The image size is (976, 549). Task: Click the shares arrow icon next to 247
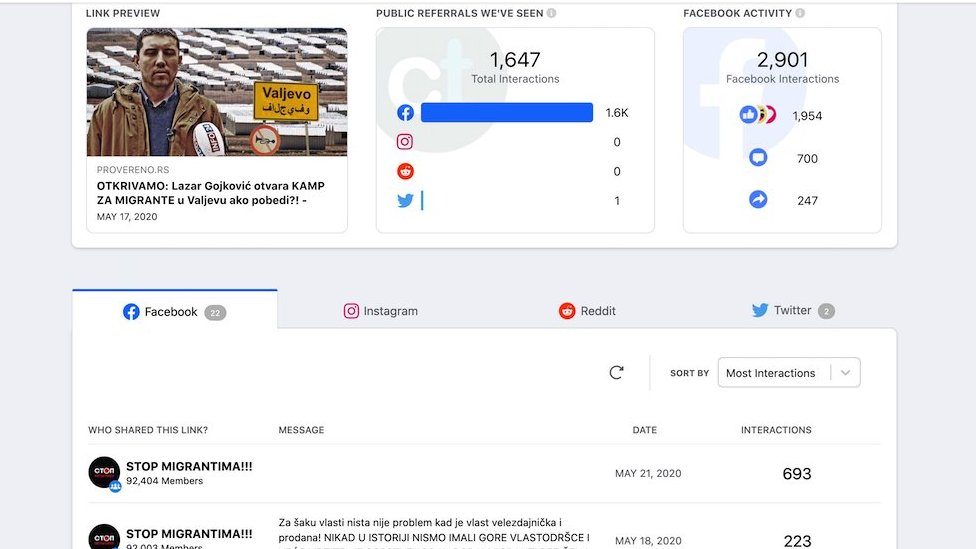[758, 200]
